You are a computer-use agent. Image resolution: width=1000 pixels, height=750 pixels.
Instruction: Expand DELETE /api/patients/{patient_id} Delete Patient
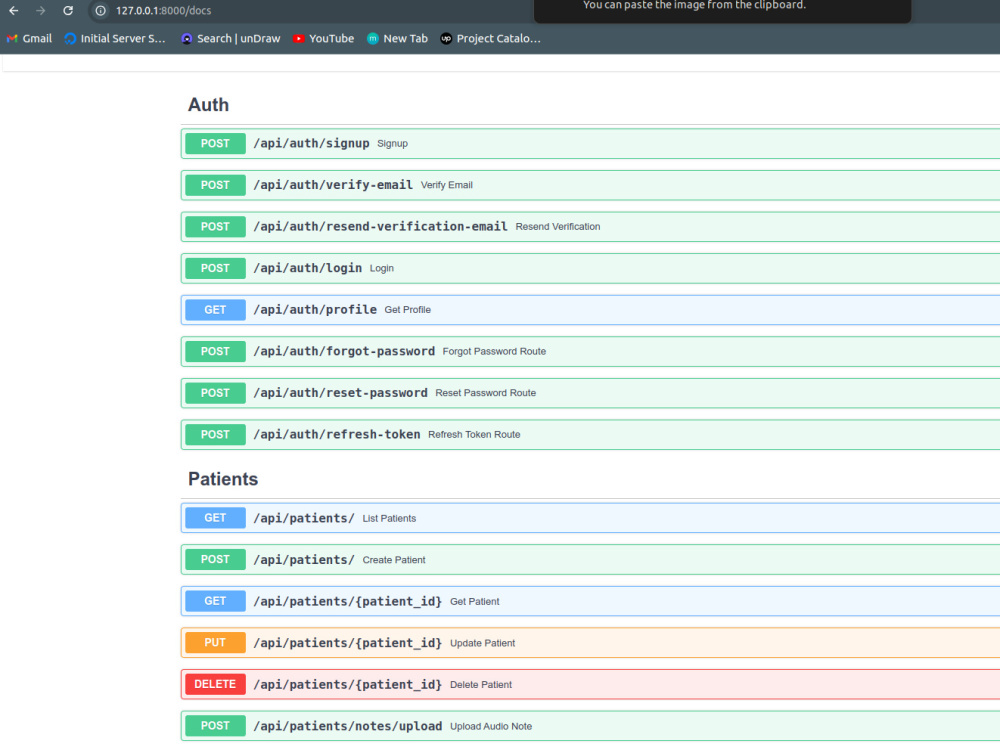coord(591,684)
